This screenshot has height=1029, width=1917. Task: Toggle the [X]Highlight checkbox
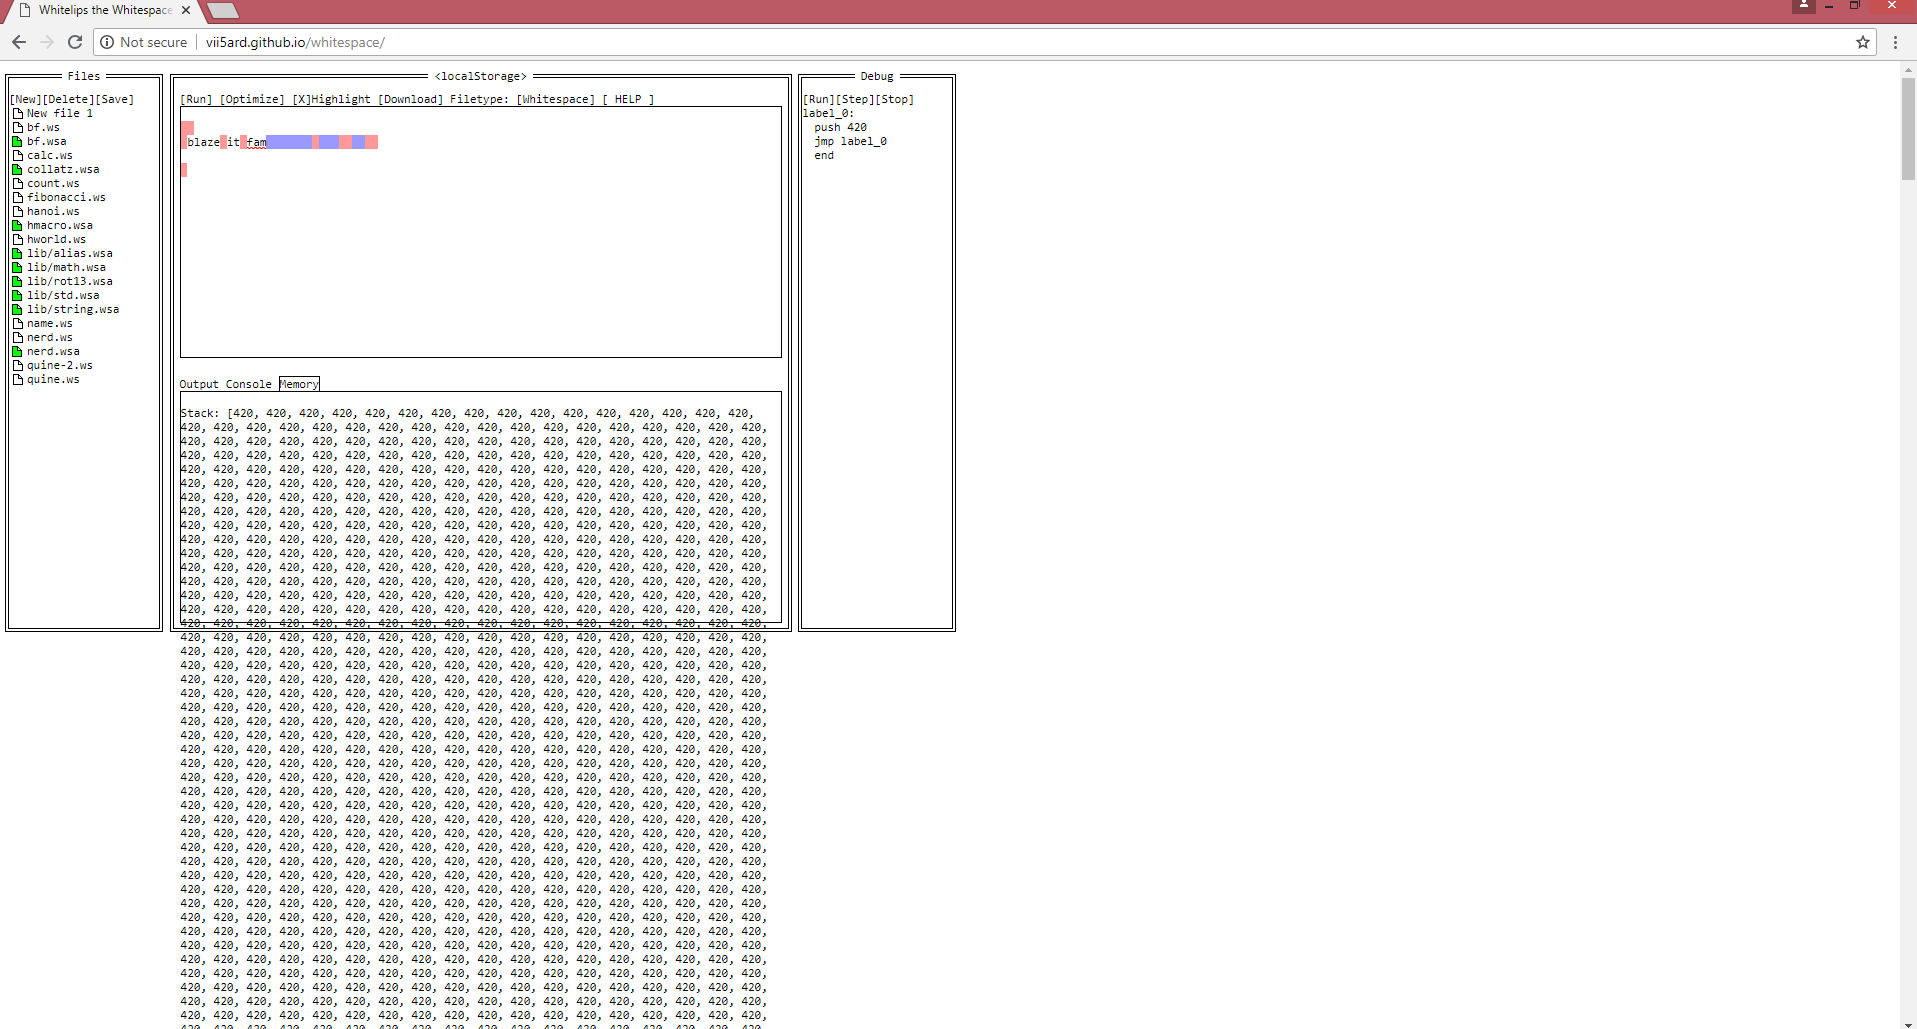(331, 99)
